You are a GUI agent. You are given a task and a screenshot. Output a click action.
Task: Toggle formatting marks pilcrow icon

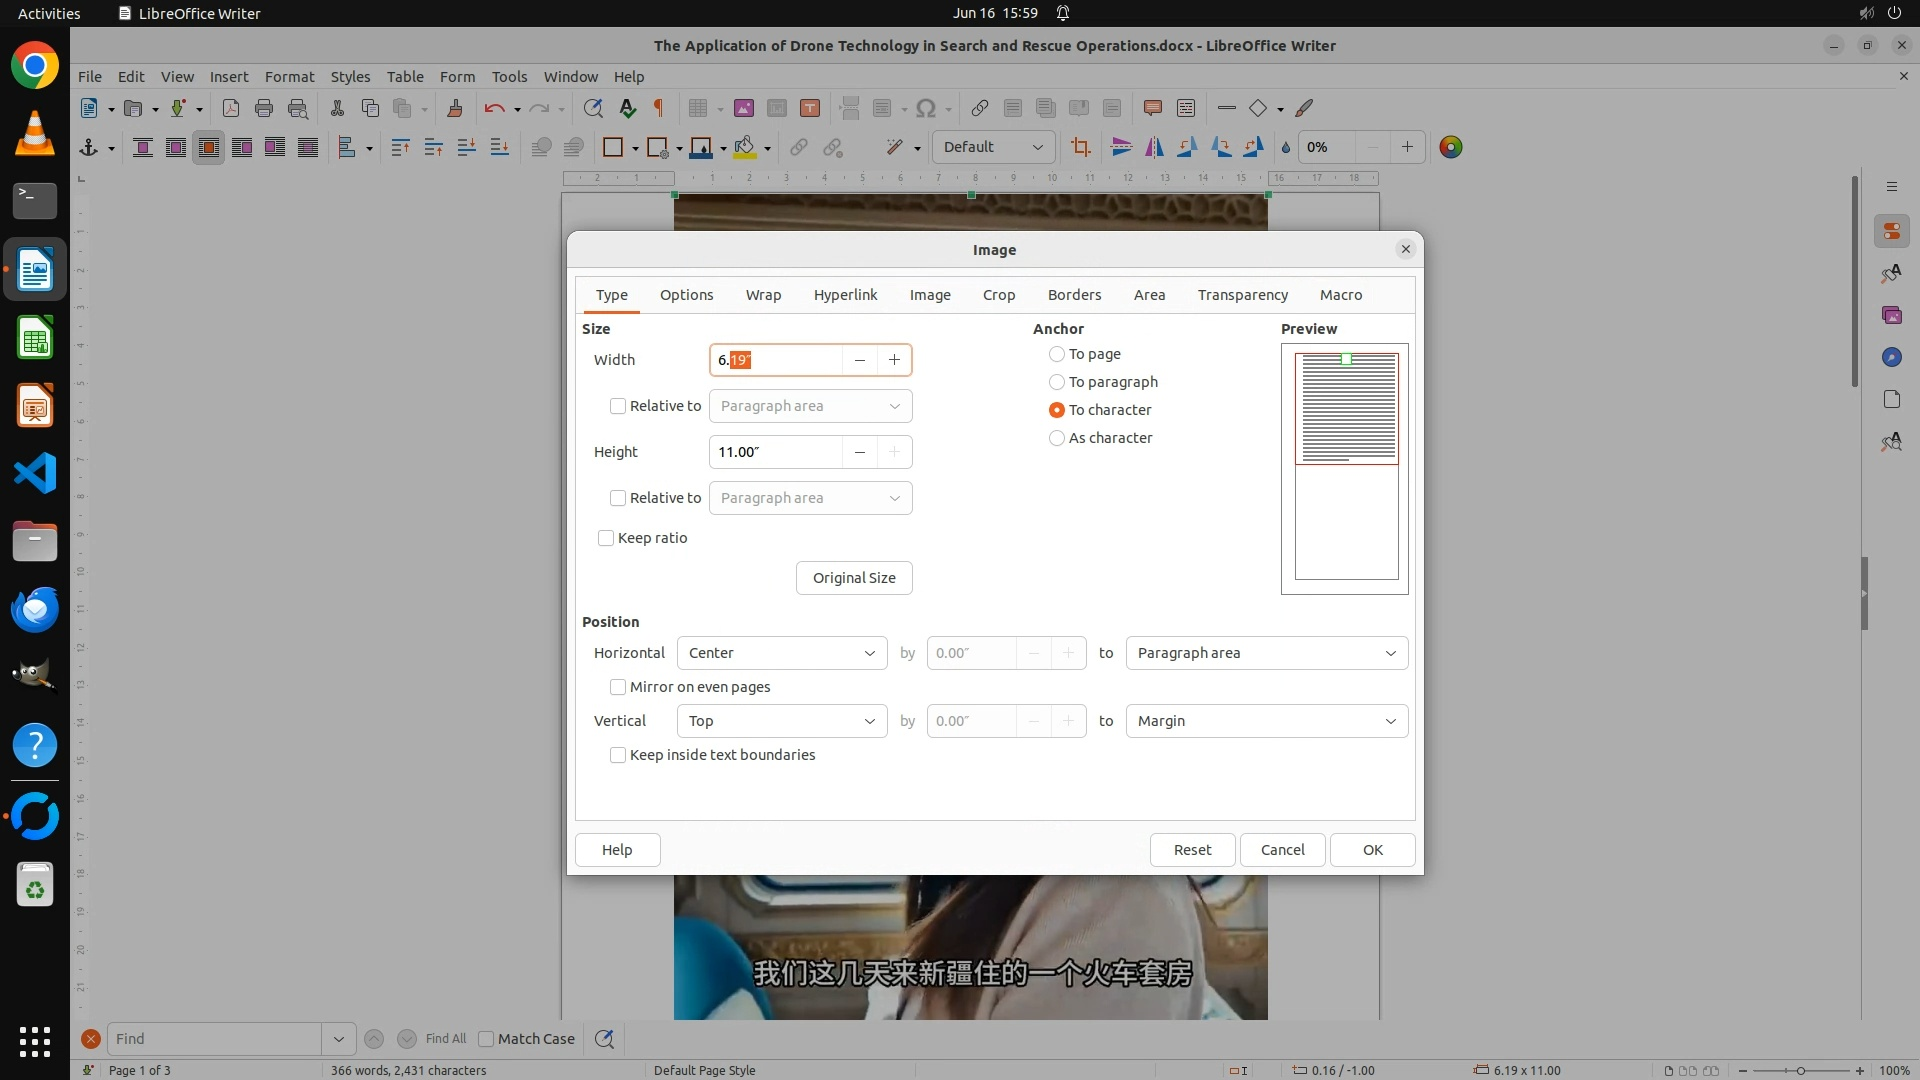[659, 108]
